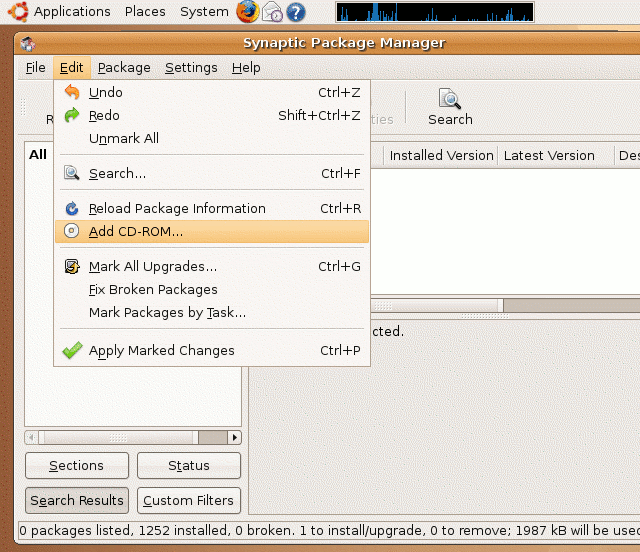Choose Apply Marked Changes entry
Image resolution: width=640 pixels, height=552 pixels.
tap(212, 350)
